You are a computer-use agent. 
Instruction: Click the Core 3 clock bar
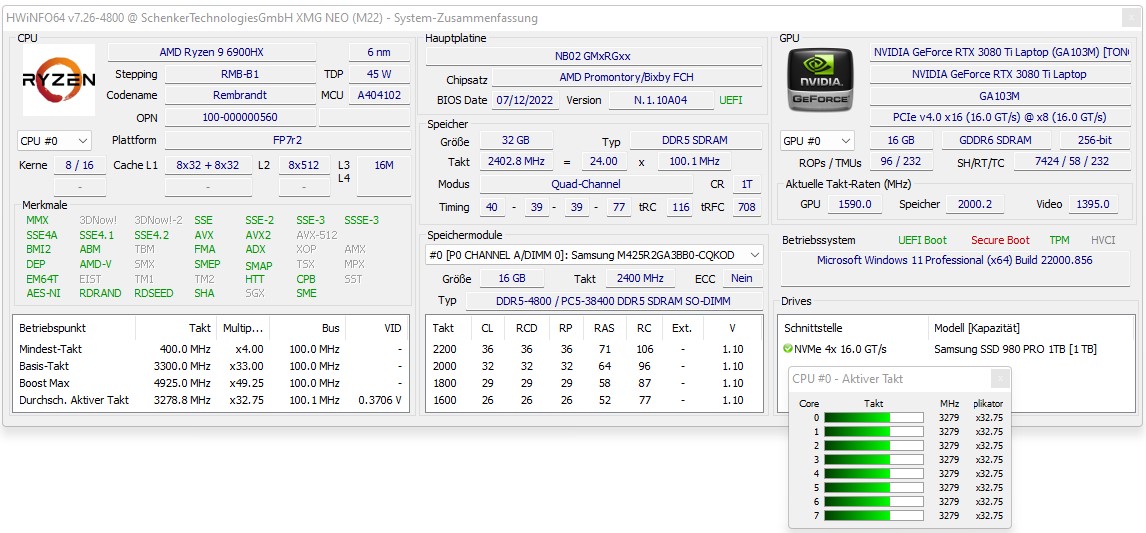click(874, 459)
